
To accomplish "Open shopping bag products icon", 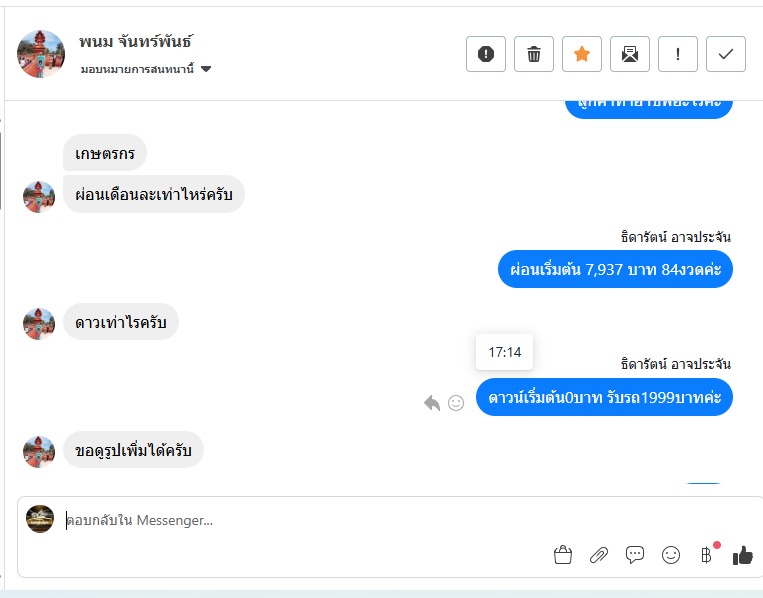I will pos(563,555).
